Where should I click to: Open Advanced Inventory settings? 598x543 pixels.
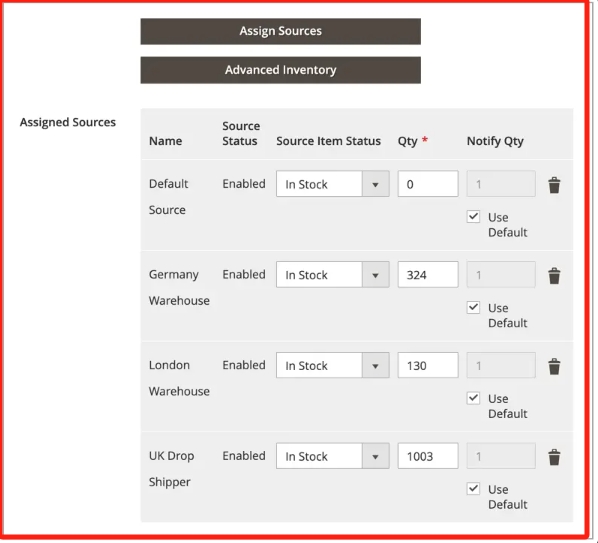click(x=281, y=70)
